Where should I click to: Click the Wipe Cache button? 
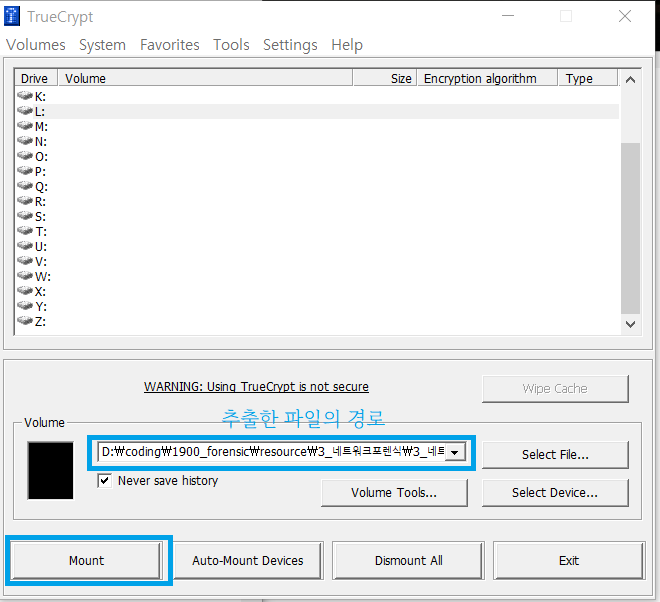[x=555, y=389]
